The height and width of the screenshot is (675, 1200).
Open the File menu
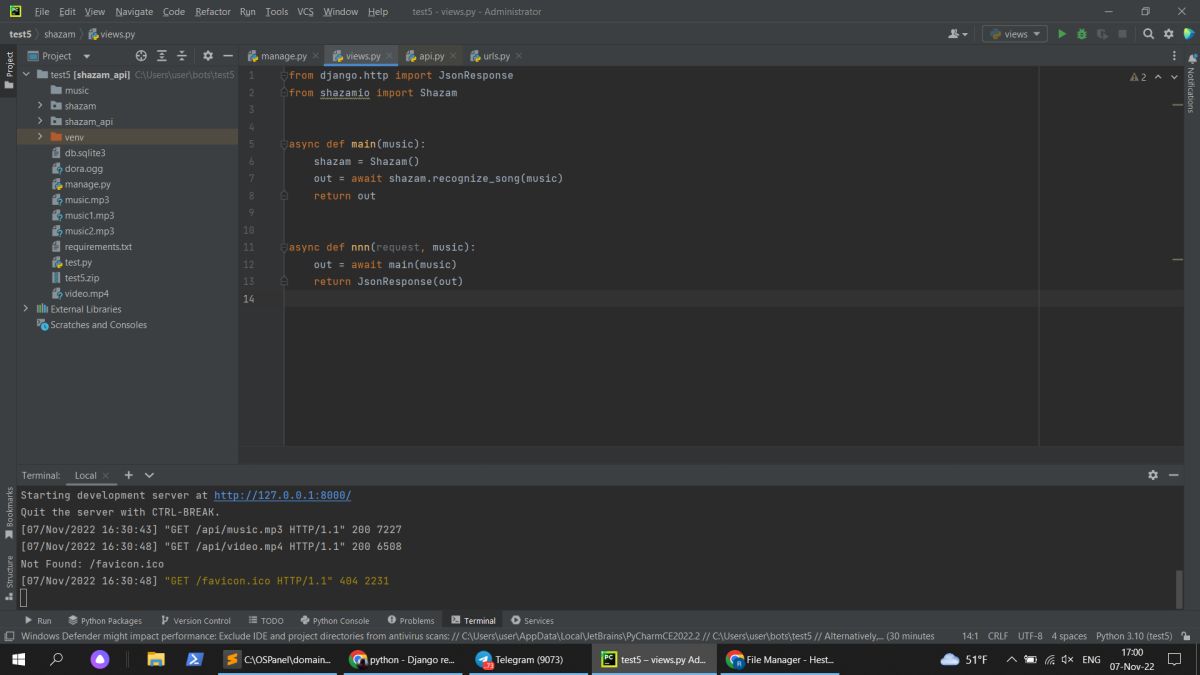[42, 12]
